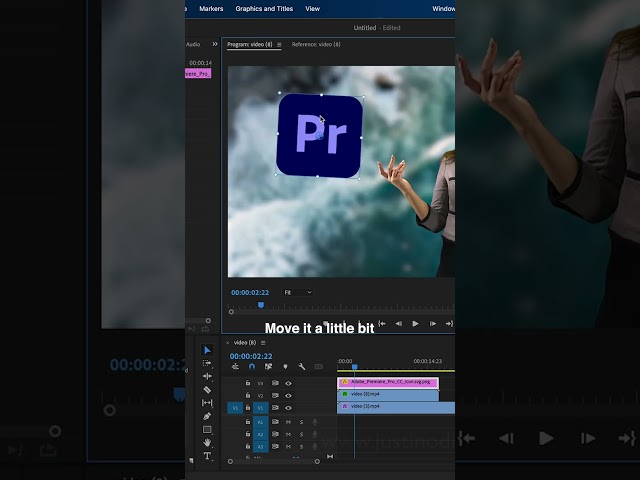The height and width of the screenshot is (480, 640).
Task: Hide track V2 with eye icon
Action: (288, 396)
